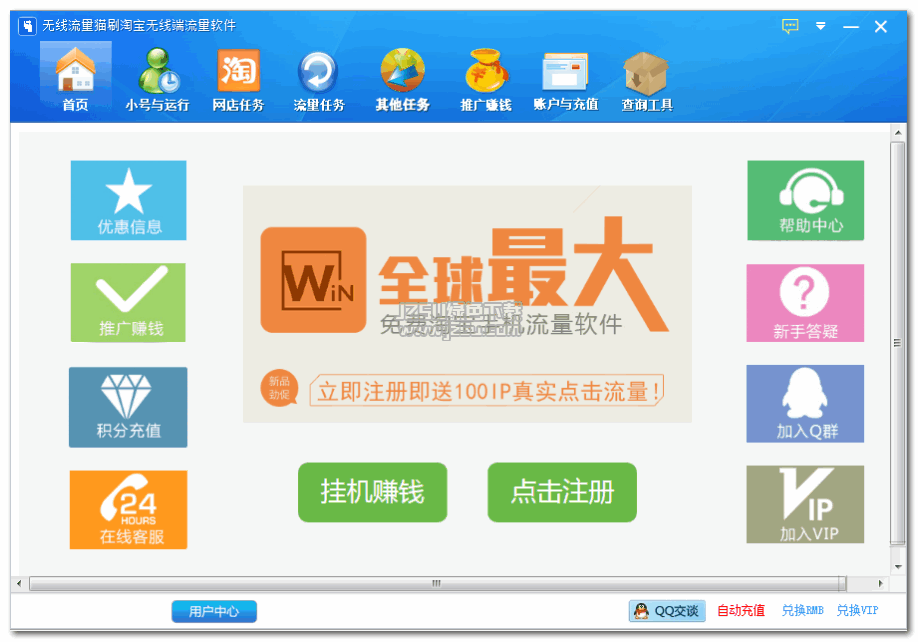Screen dimensions: 918x642
Task: Click the green 推广赚钱 checkmark tile
Action: tap(128, 303)
